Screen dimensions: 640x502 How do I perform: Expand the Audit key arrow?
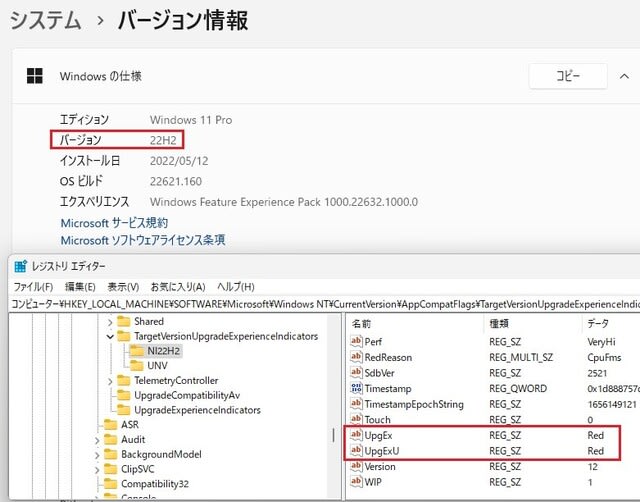point(97,440)
